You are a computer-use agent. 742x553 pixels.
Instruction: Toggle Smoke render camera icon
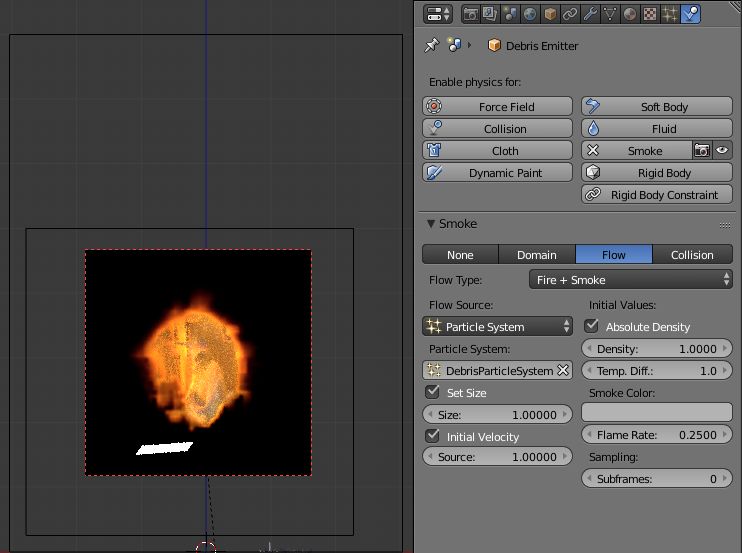702,150
